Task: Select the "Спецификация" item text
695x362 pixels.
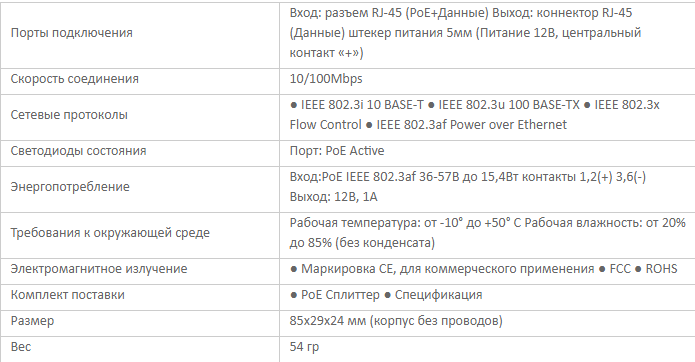Action: pos(438,296)
